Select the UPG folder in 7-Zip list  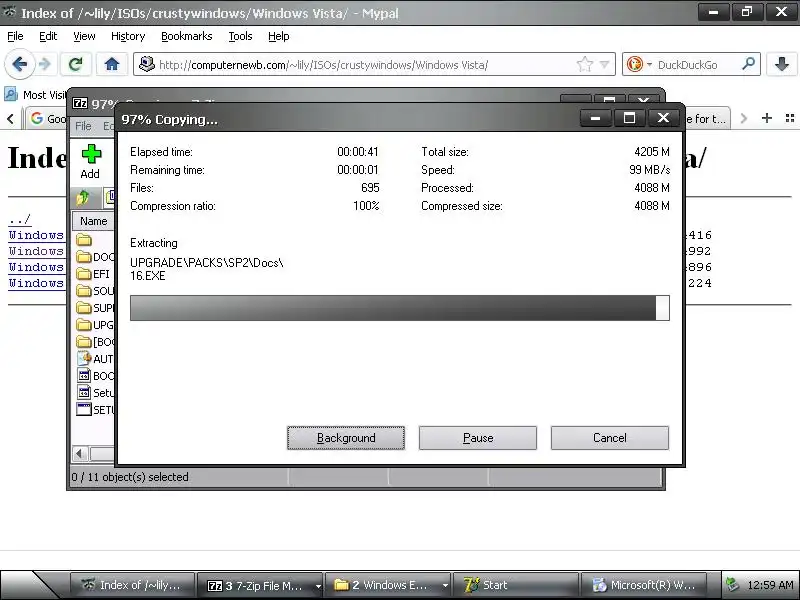(x=95, y=324)
